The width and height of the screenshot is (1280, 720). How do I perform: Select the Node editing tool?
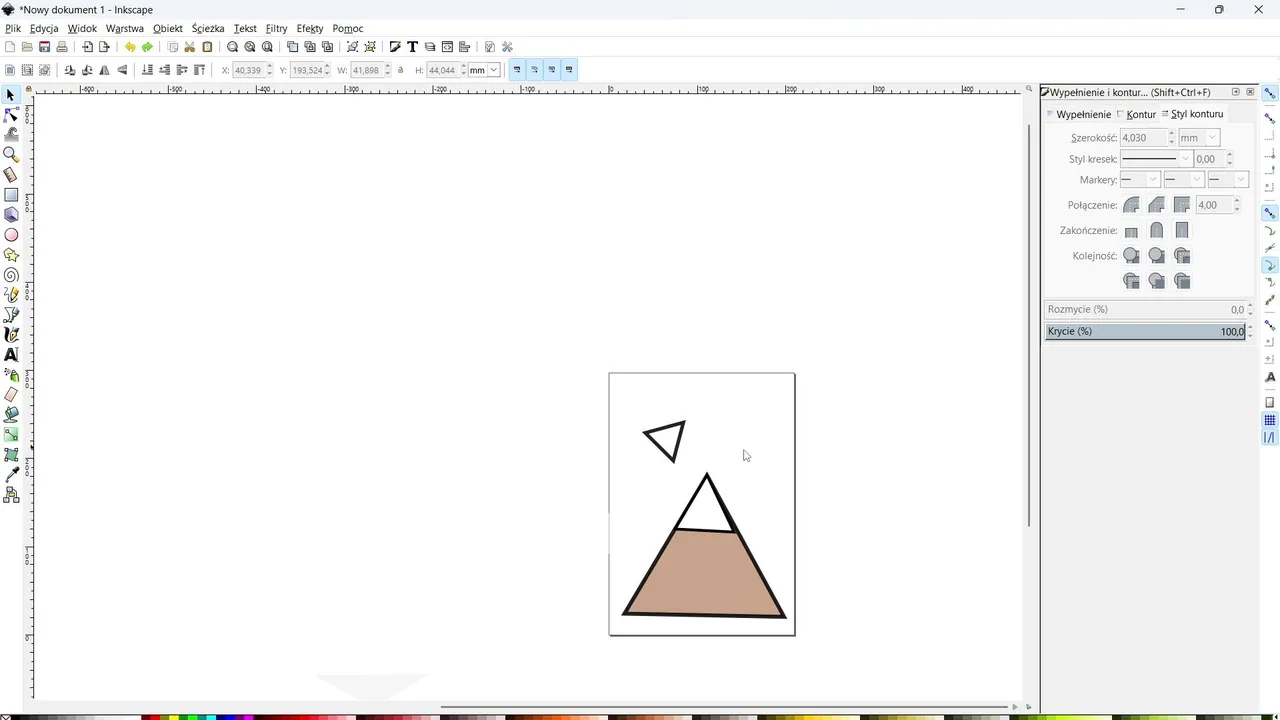pos(11,115)
